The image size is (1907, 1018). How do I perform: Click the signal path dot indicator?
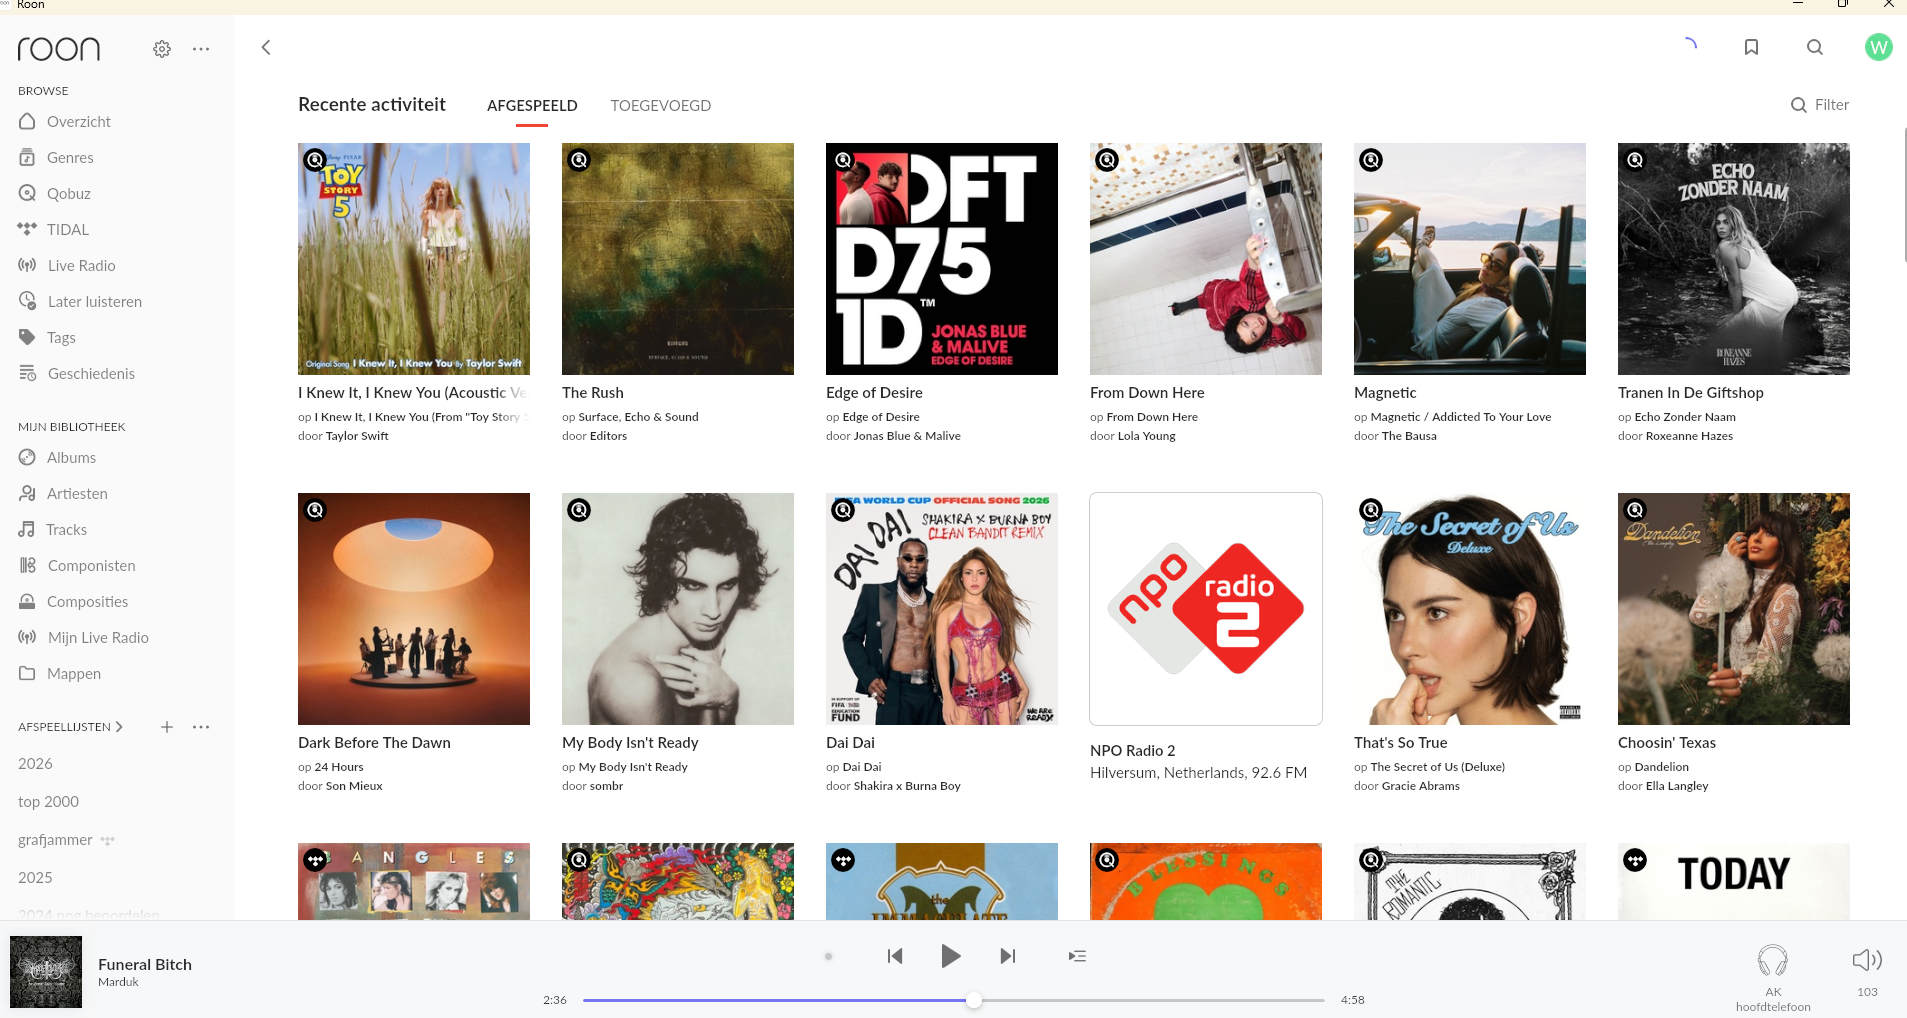tap(828, 956)
